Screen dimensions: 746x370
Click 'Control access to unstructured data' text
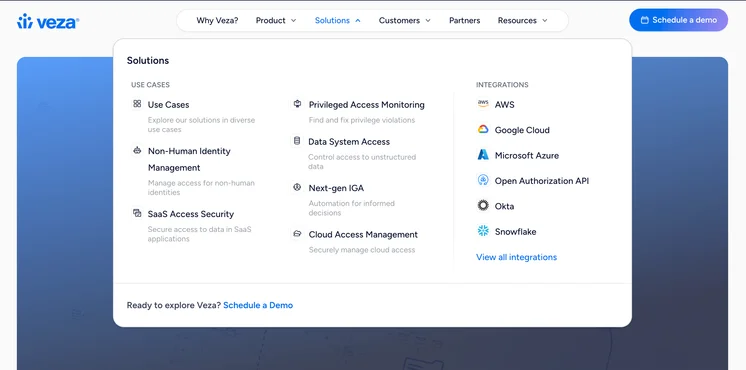point(362,162)
